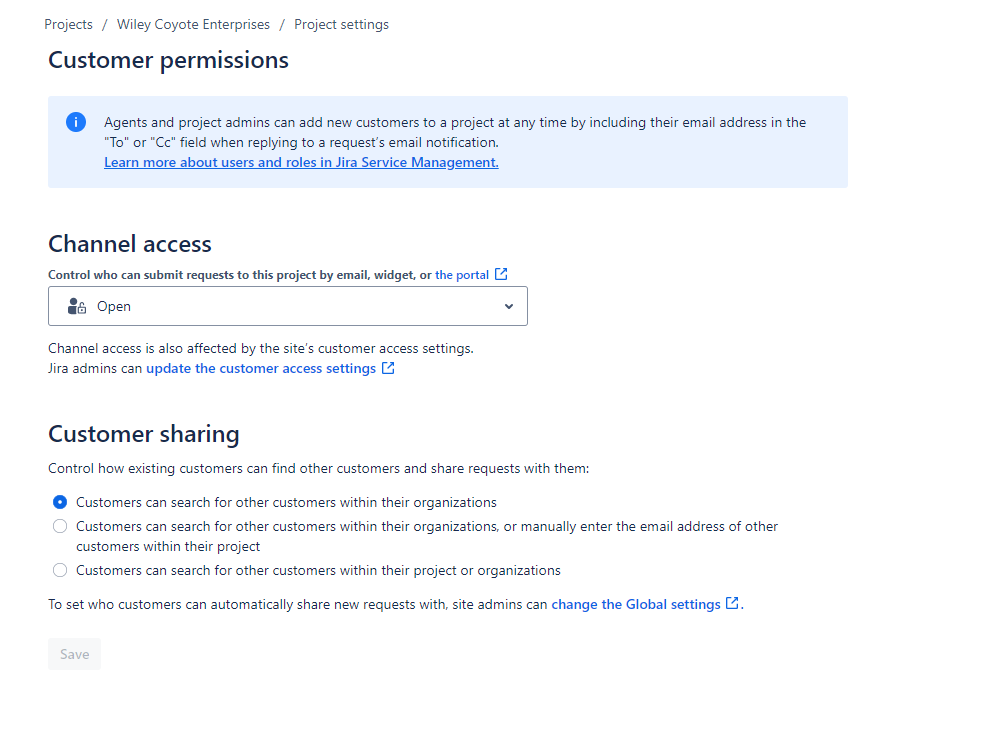Open 'change the Global settings' link
Image resolution: width=997 pixels, height=738 pixels.
click(636, 604)
